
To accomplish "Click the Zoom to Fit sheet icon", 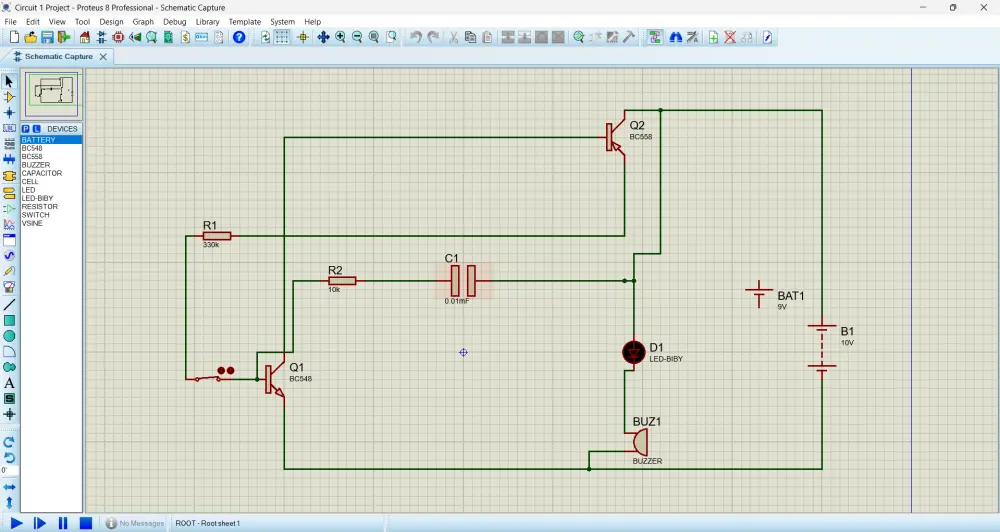I will (374, 38).
